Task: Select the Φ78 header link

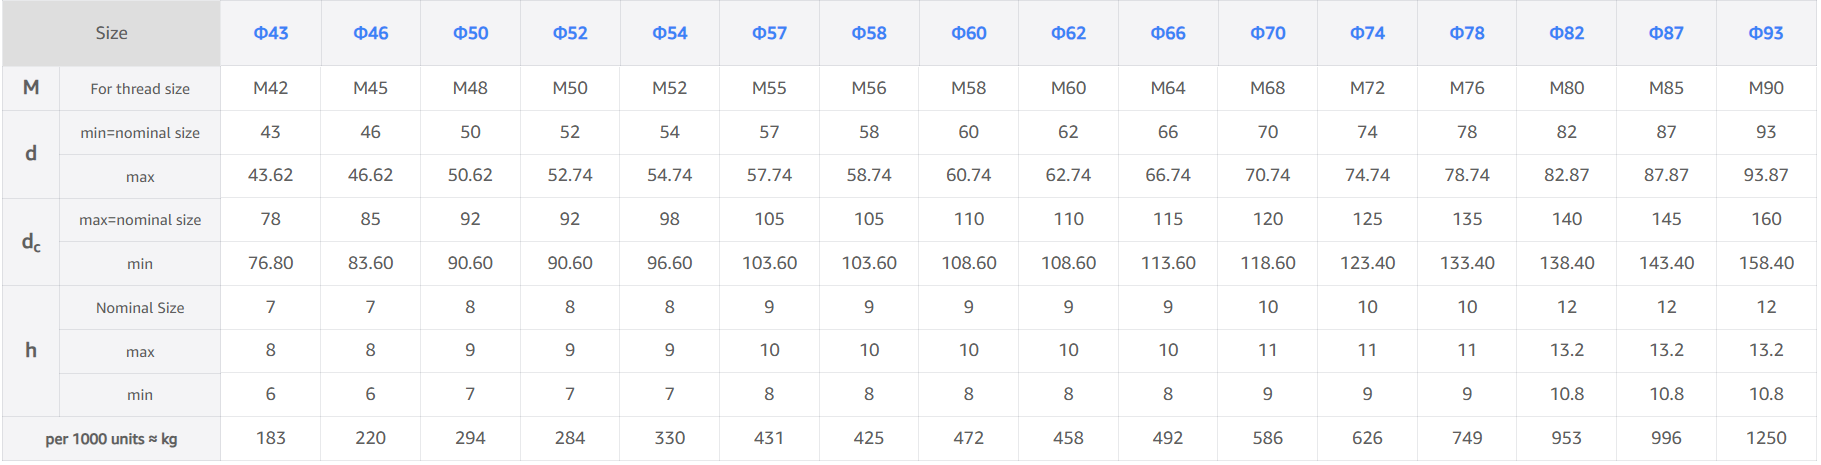Action: [x=1466, y=33]
